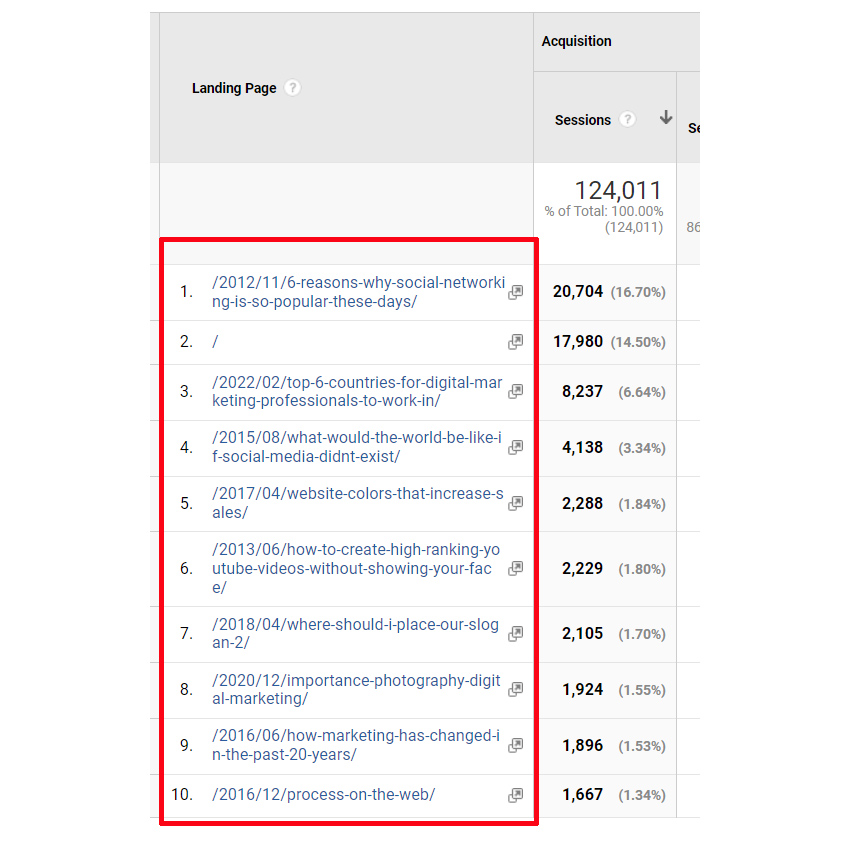The image size is (850, 850).
Task: Open external icon for social-media-didnt-exist page
Action: (x=516, y=447)
